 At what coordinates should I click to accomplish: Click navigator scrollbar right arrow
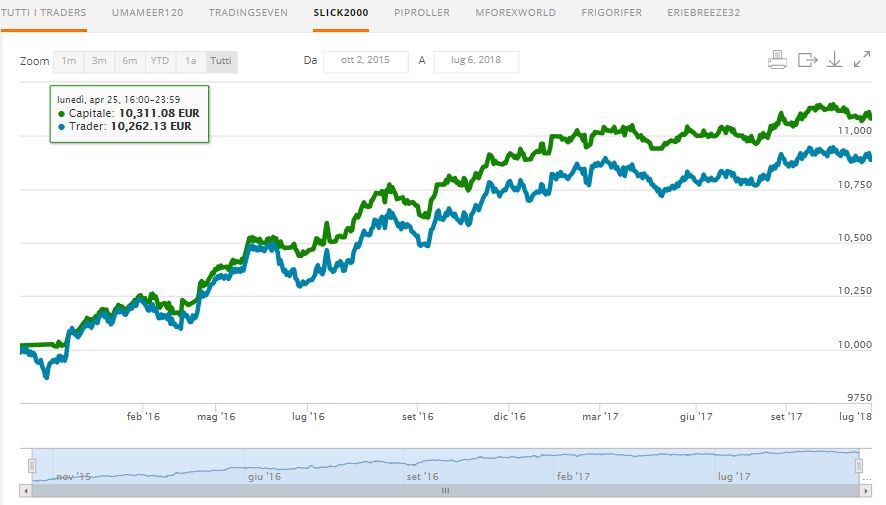[866, 490]
